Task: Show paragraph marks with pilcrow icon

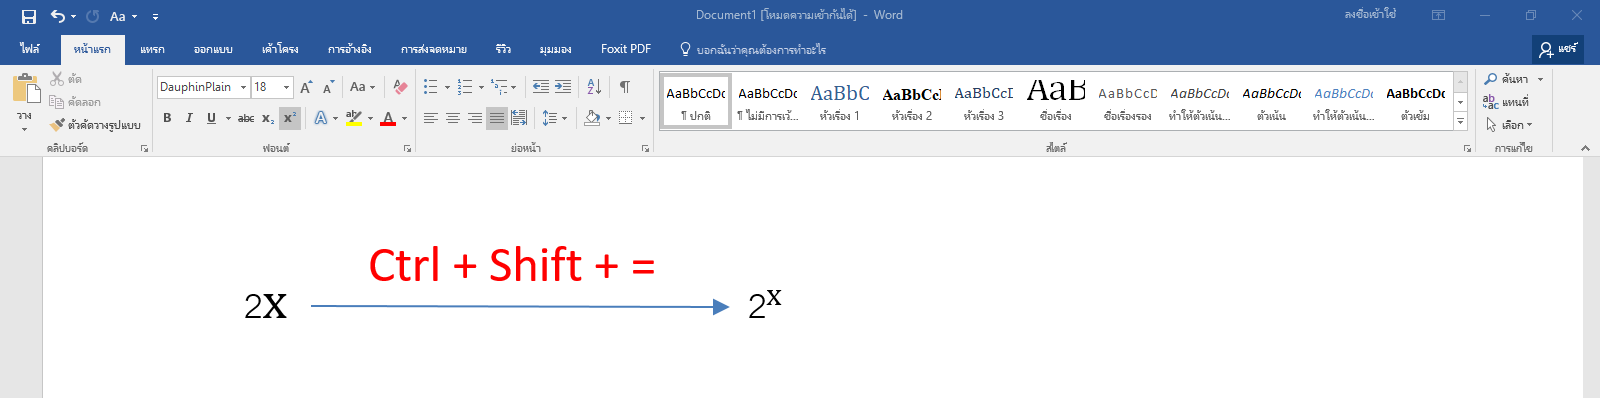Action: pos(625,87)
